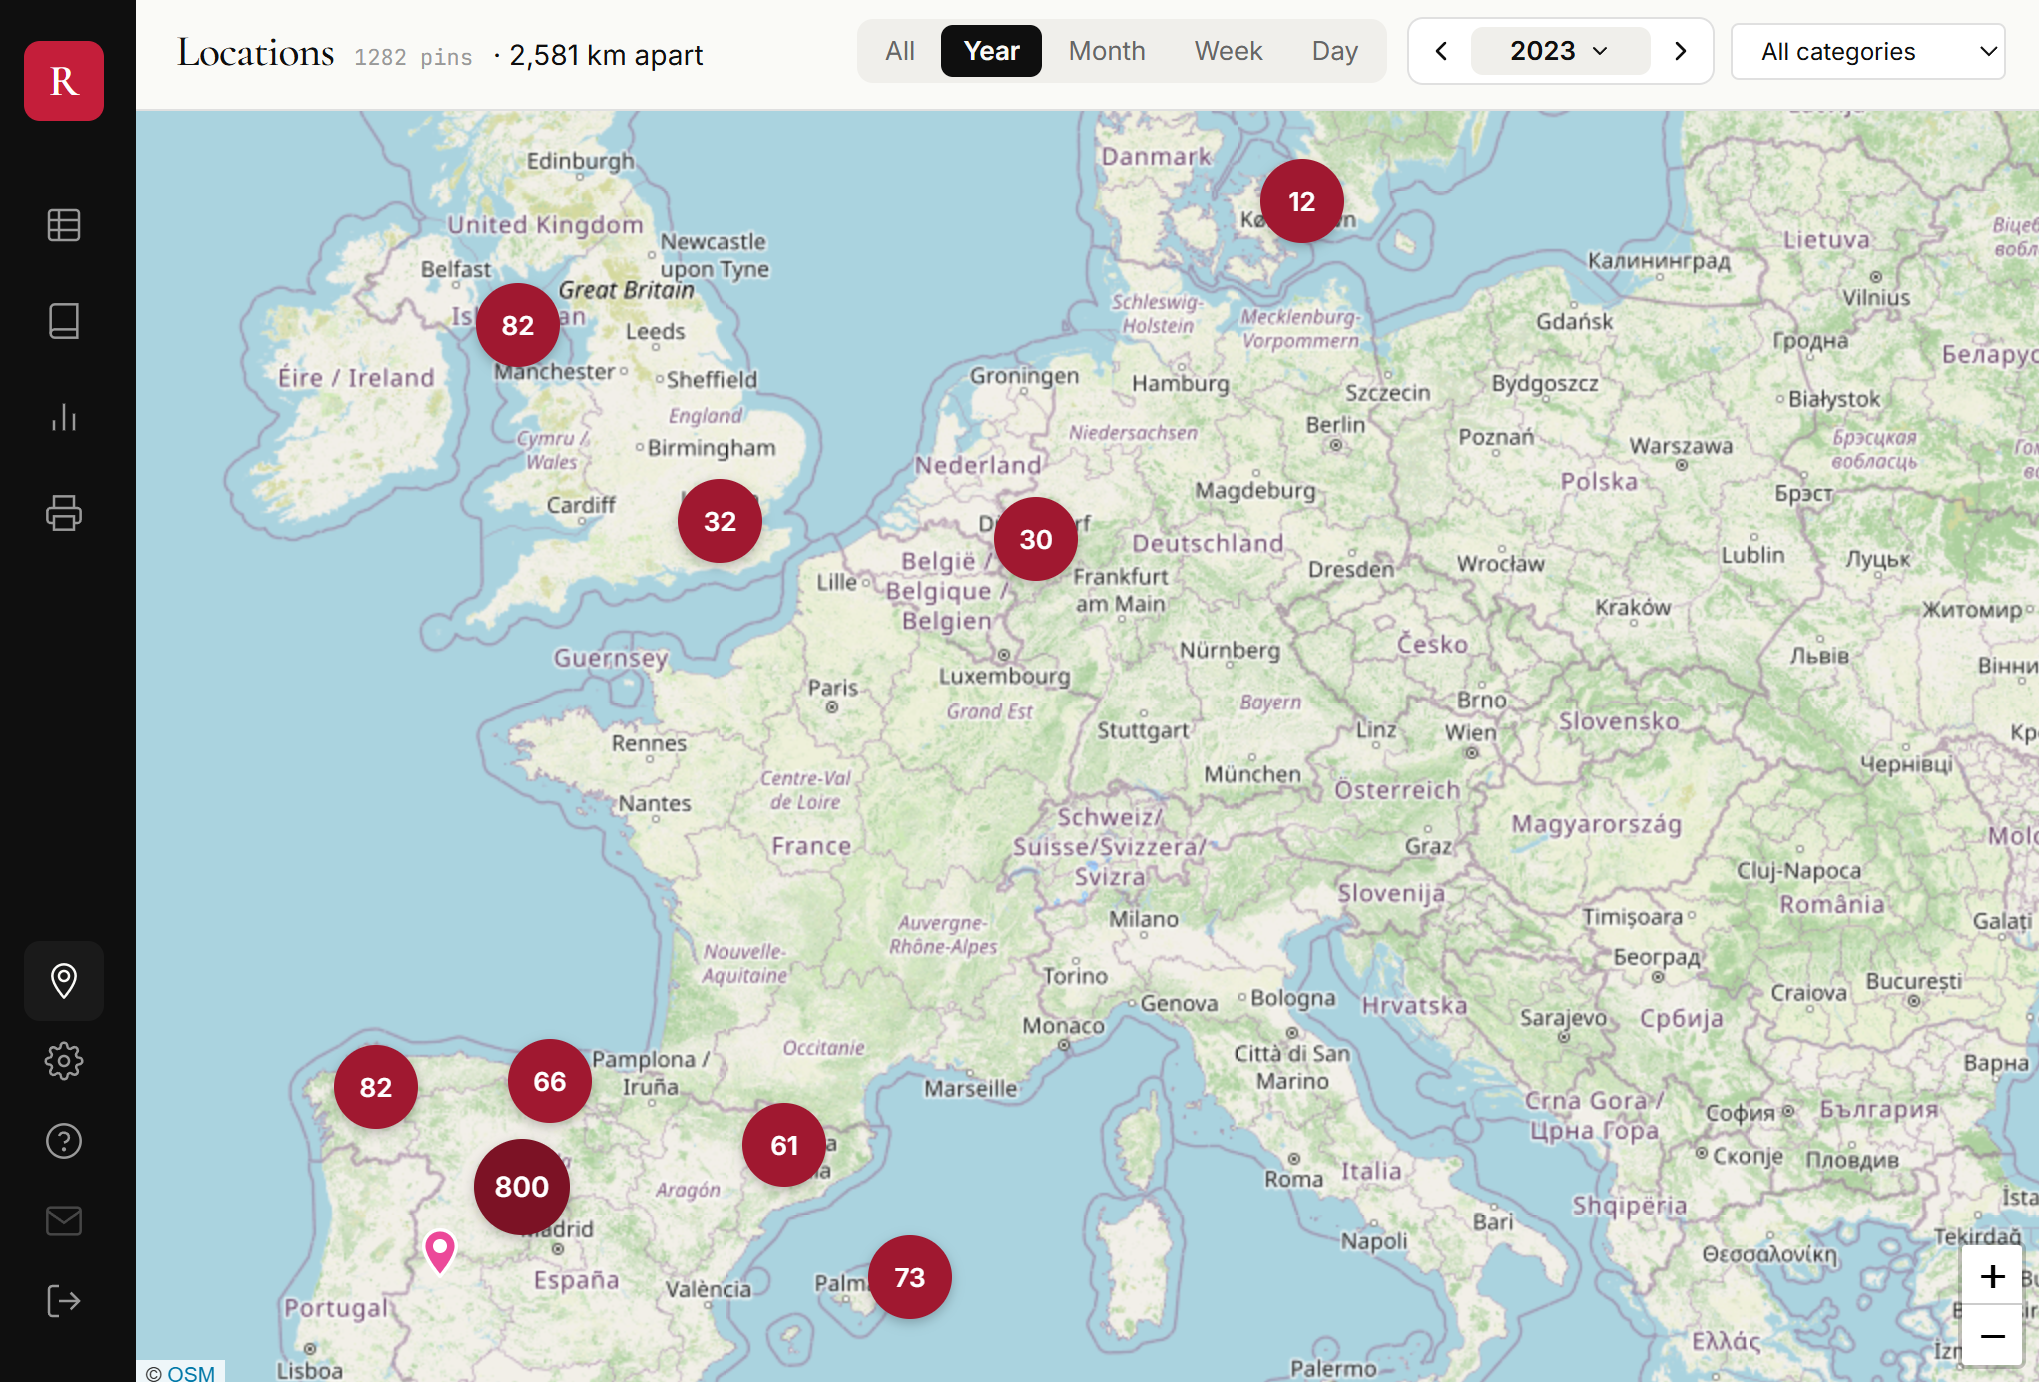Click the 1282 pins count text
Viewport: 2039px width, 1382px height.
click(x=413, y=58)
